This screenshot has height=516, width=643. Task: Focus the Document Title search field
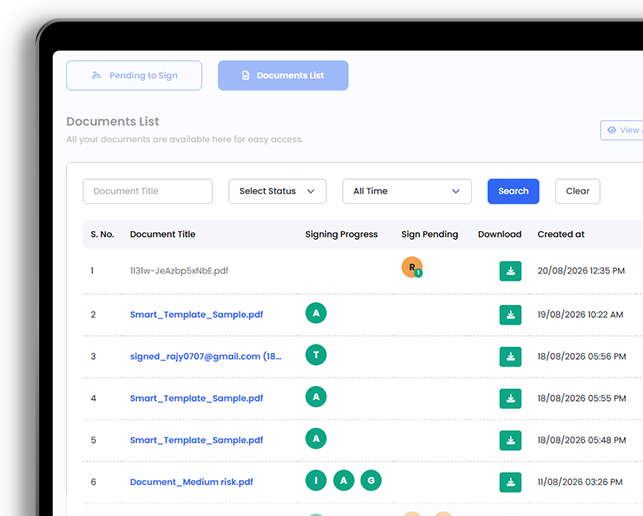(148, 191)
